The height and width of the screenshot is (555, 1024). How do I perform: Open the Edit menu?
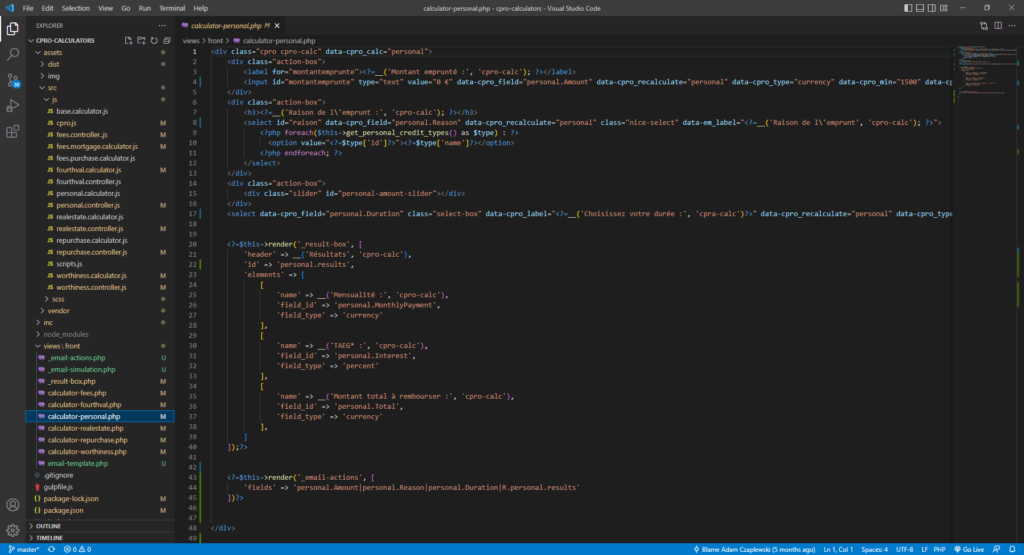pos(48,8)
